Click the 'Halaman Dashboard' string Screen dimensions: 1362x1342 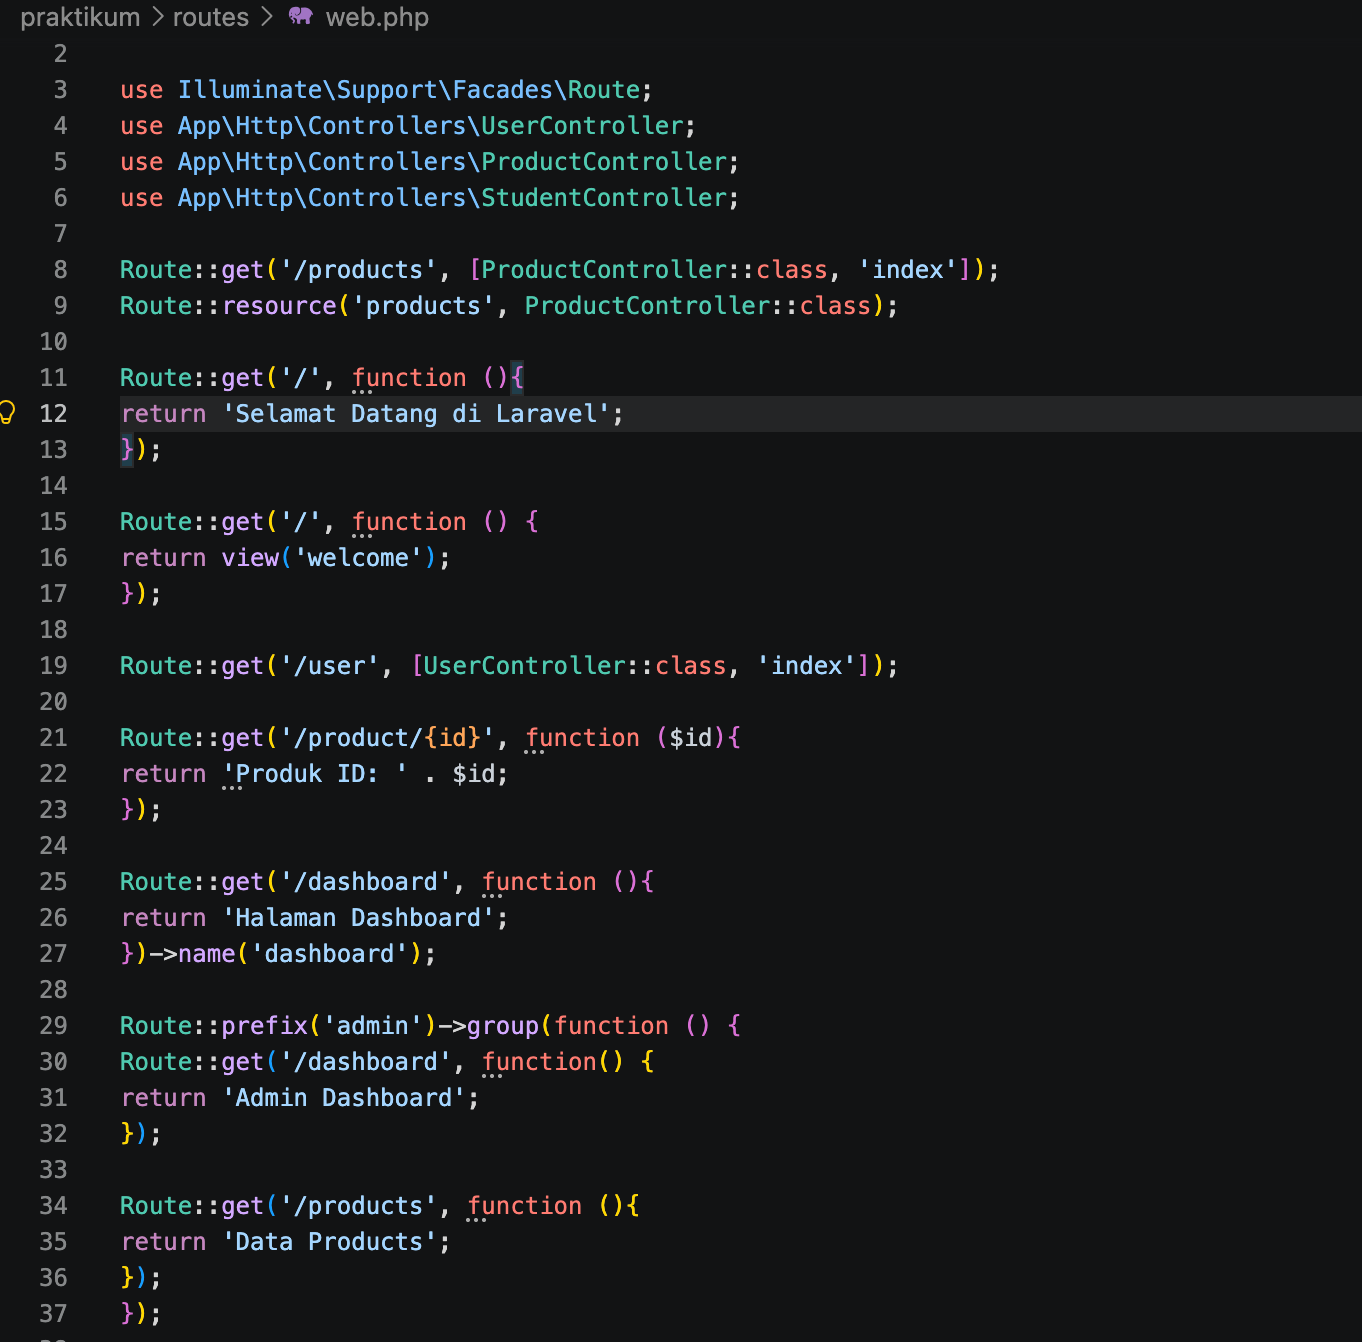click(358, 917)
